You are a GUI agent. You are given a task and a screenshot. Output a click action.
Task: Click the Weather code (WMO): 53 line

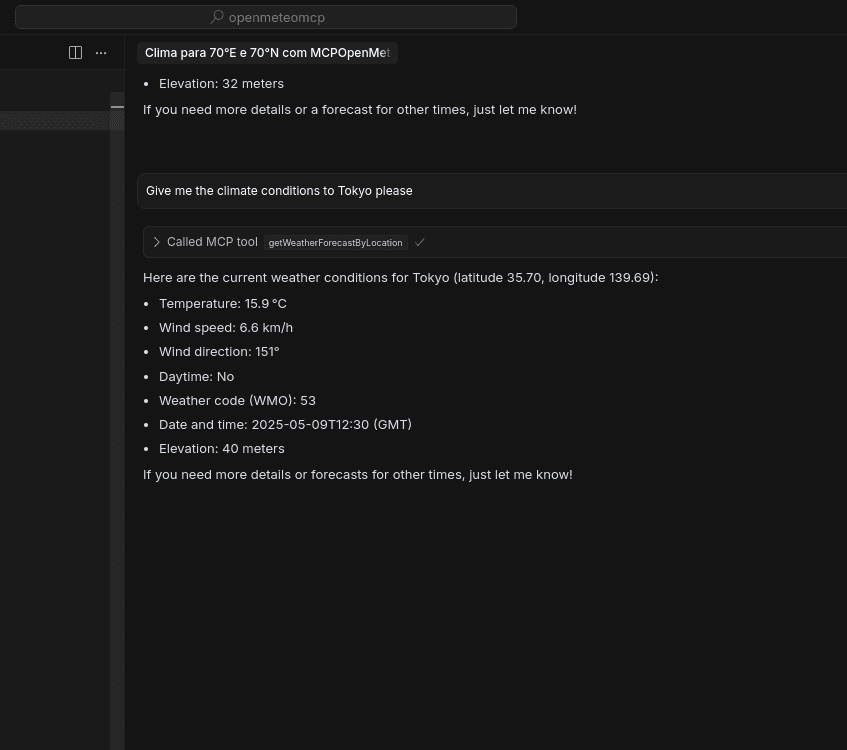point(237,400)
